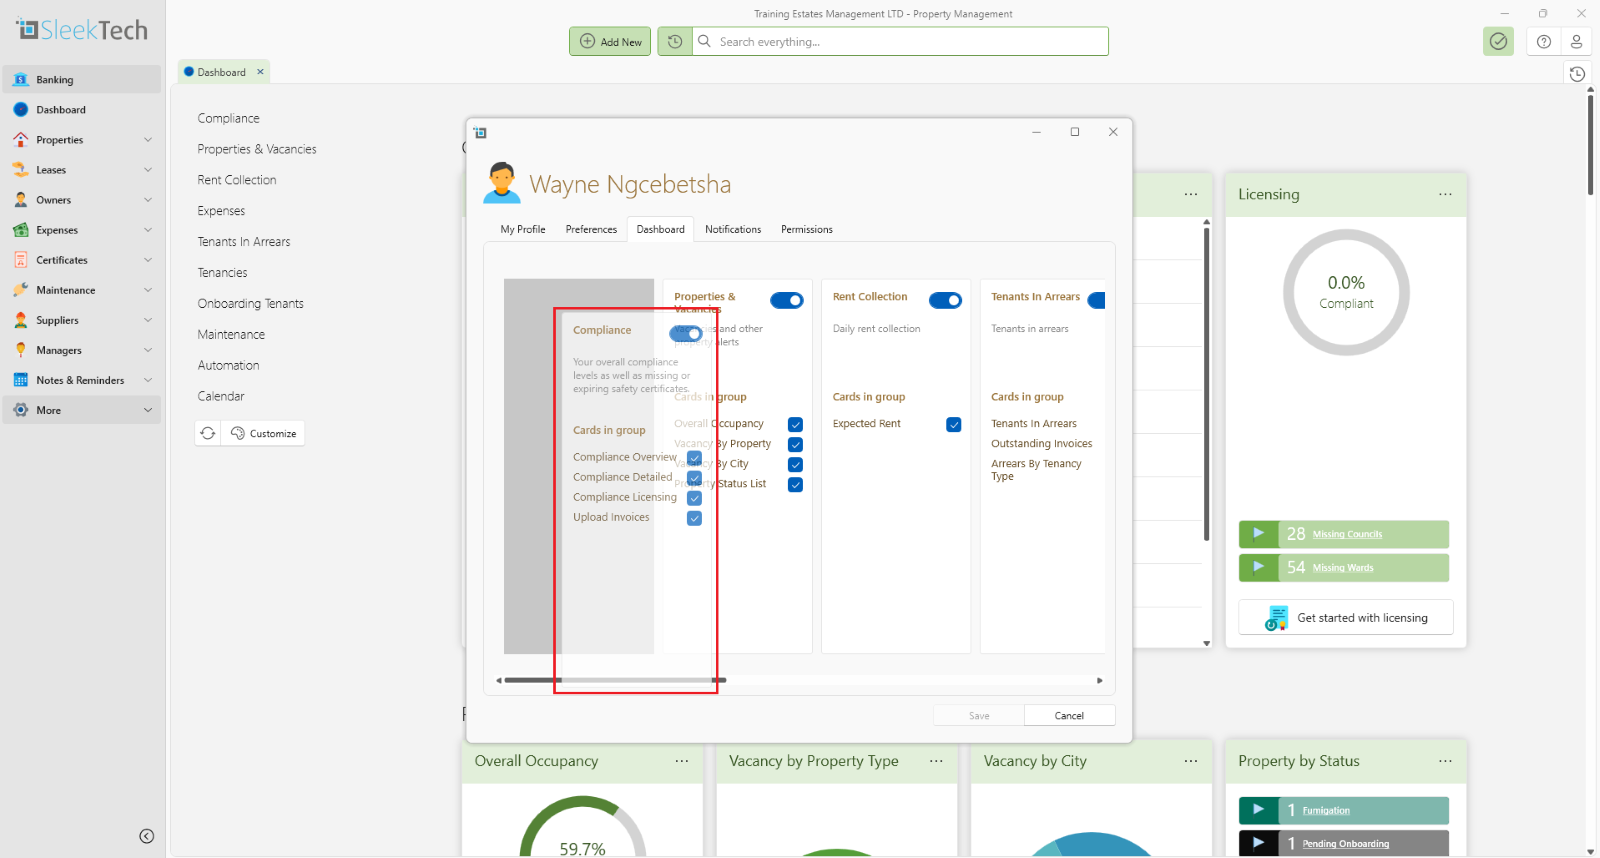Uncheck the Vacancy By City checkbox
This screenshot has width=1600, height=858.
tap(795, 464)
